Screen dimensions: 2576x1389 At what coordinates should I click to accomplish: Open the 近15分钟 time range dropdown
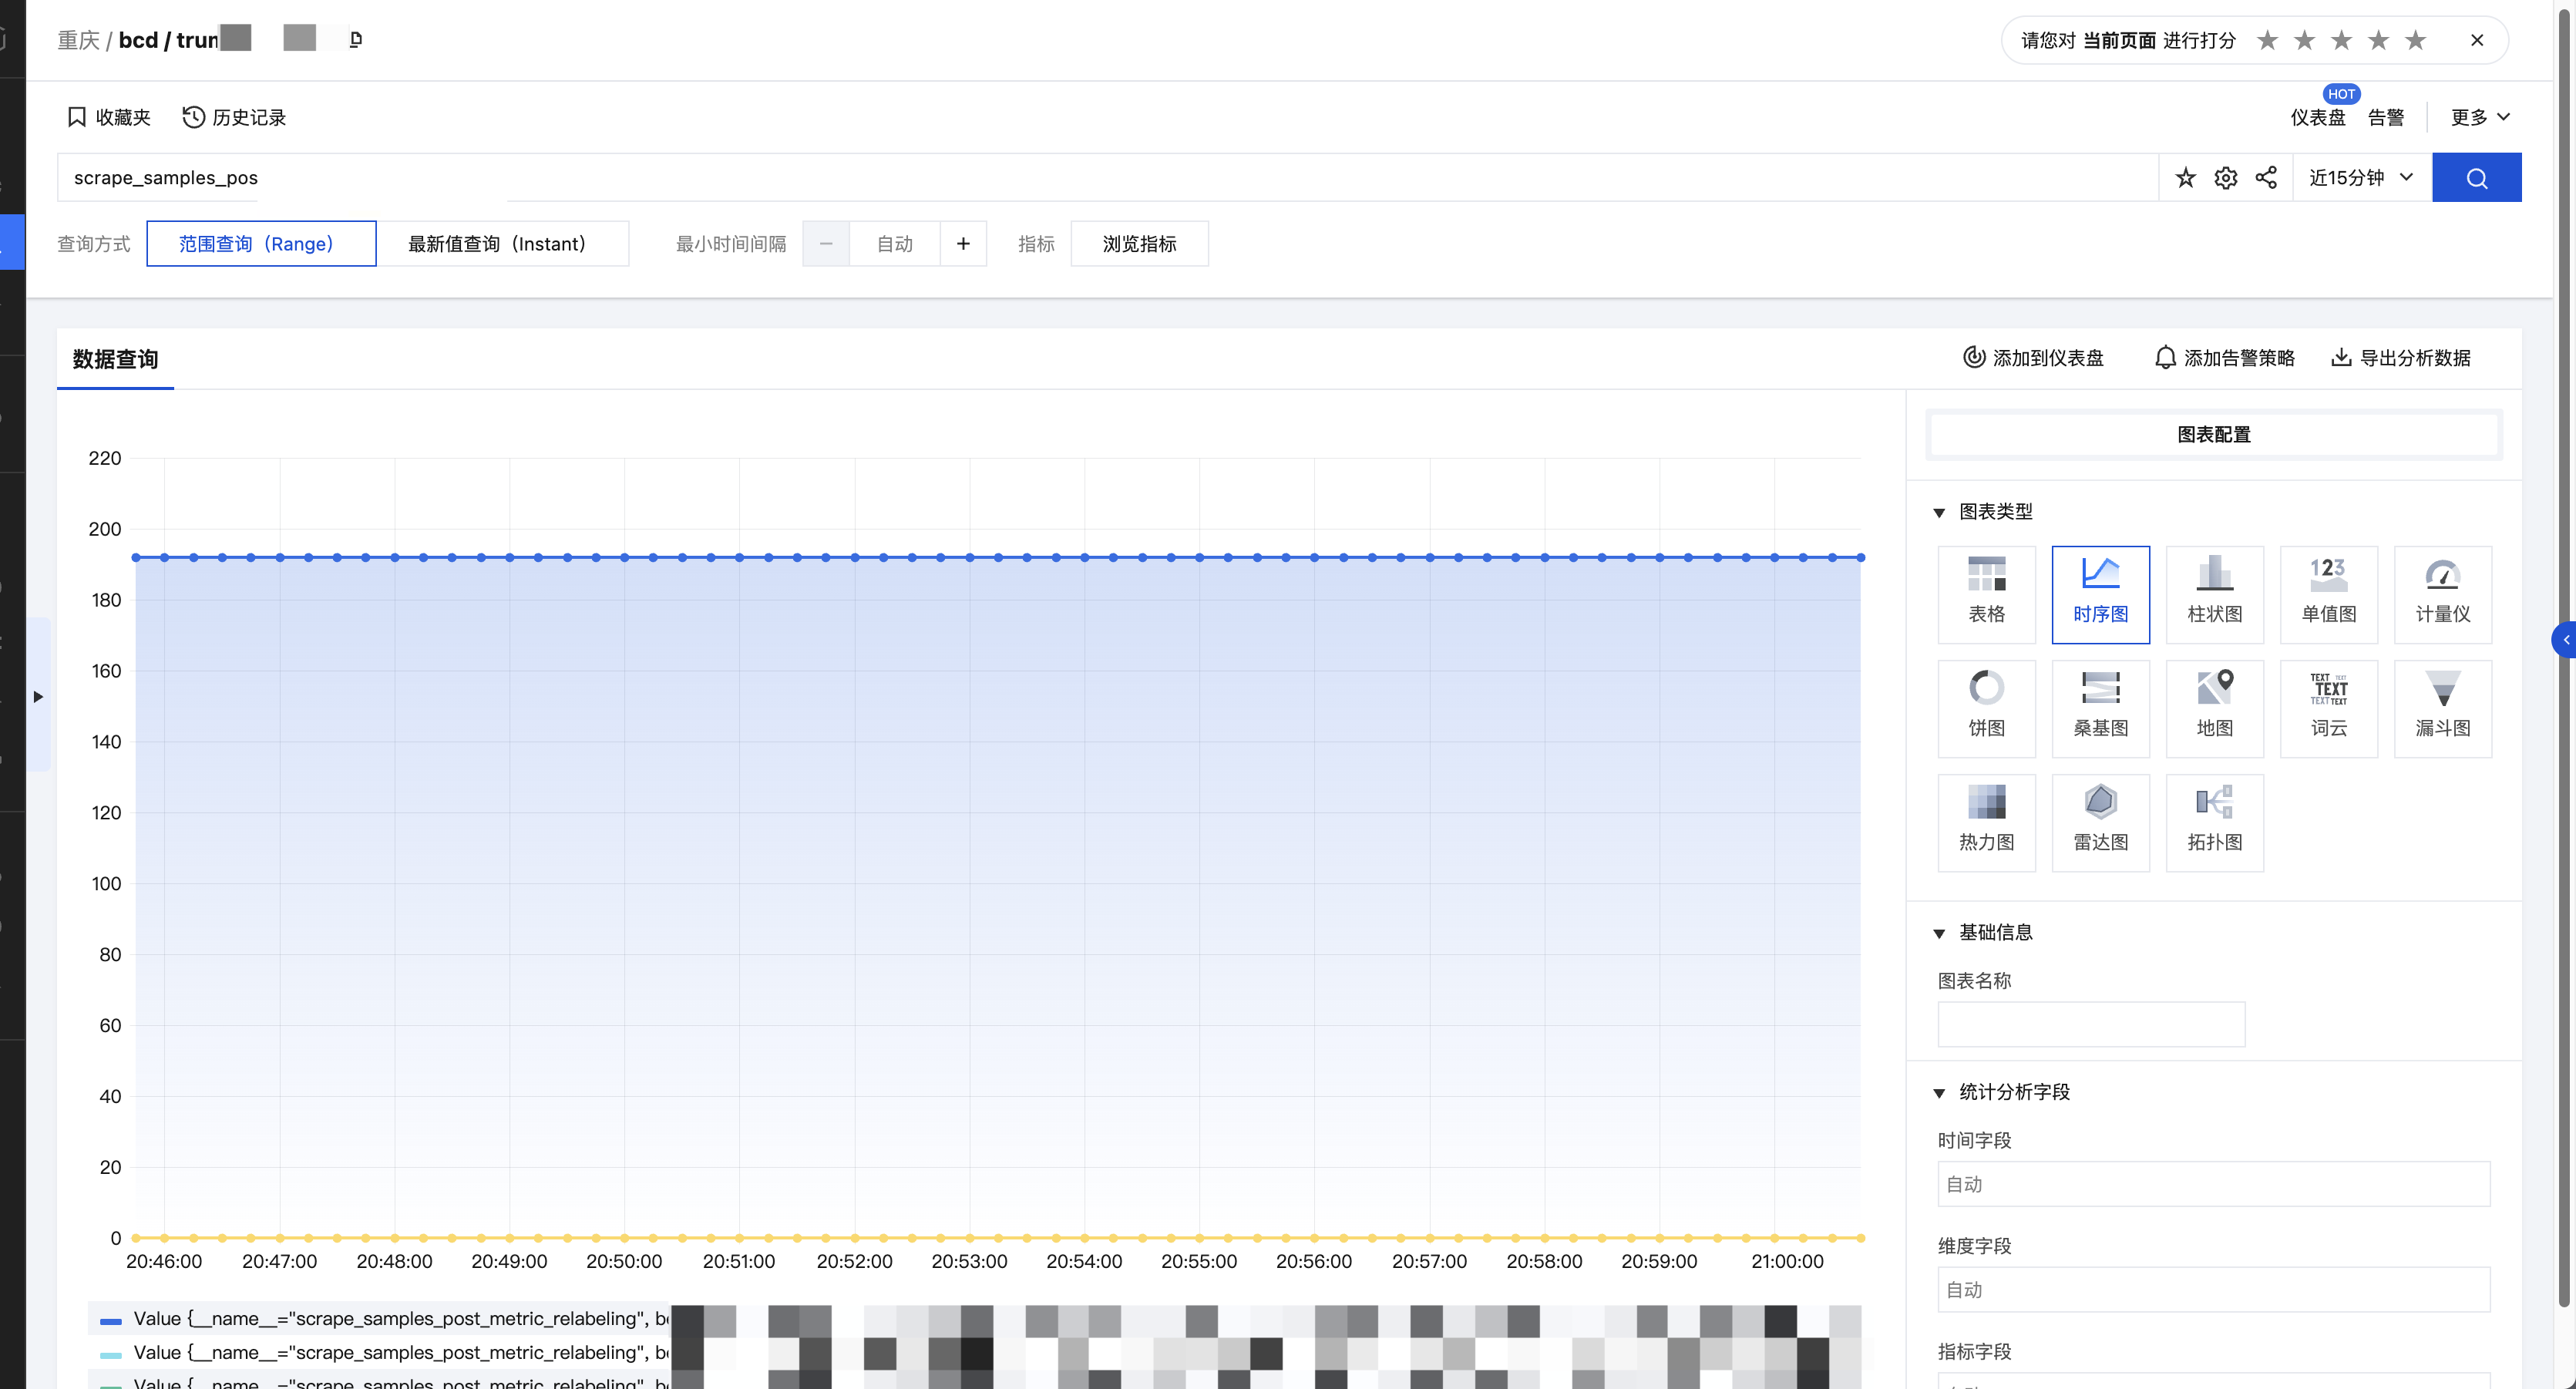point(2360,178)
